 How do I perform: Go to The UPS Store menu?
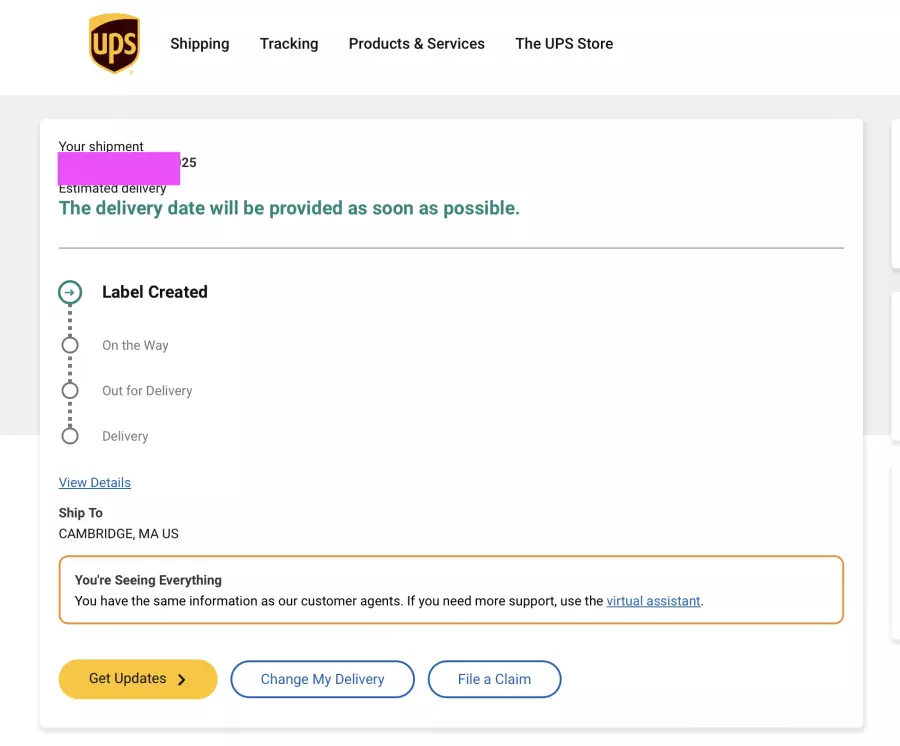[x=564, y=44]
